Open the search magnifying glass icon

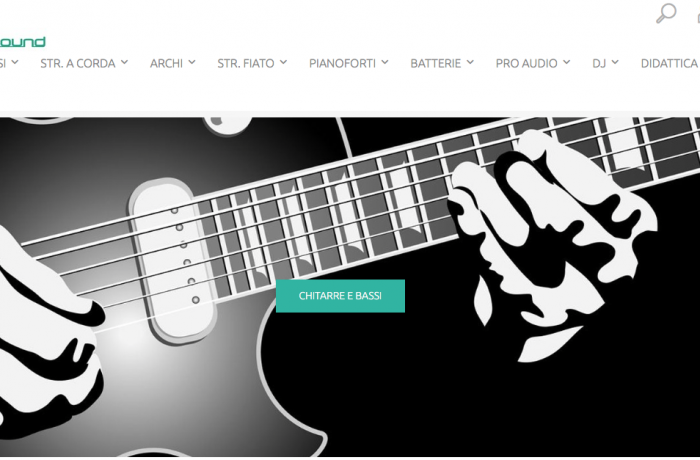point(666,13)
